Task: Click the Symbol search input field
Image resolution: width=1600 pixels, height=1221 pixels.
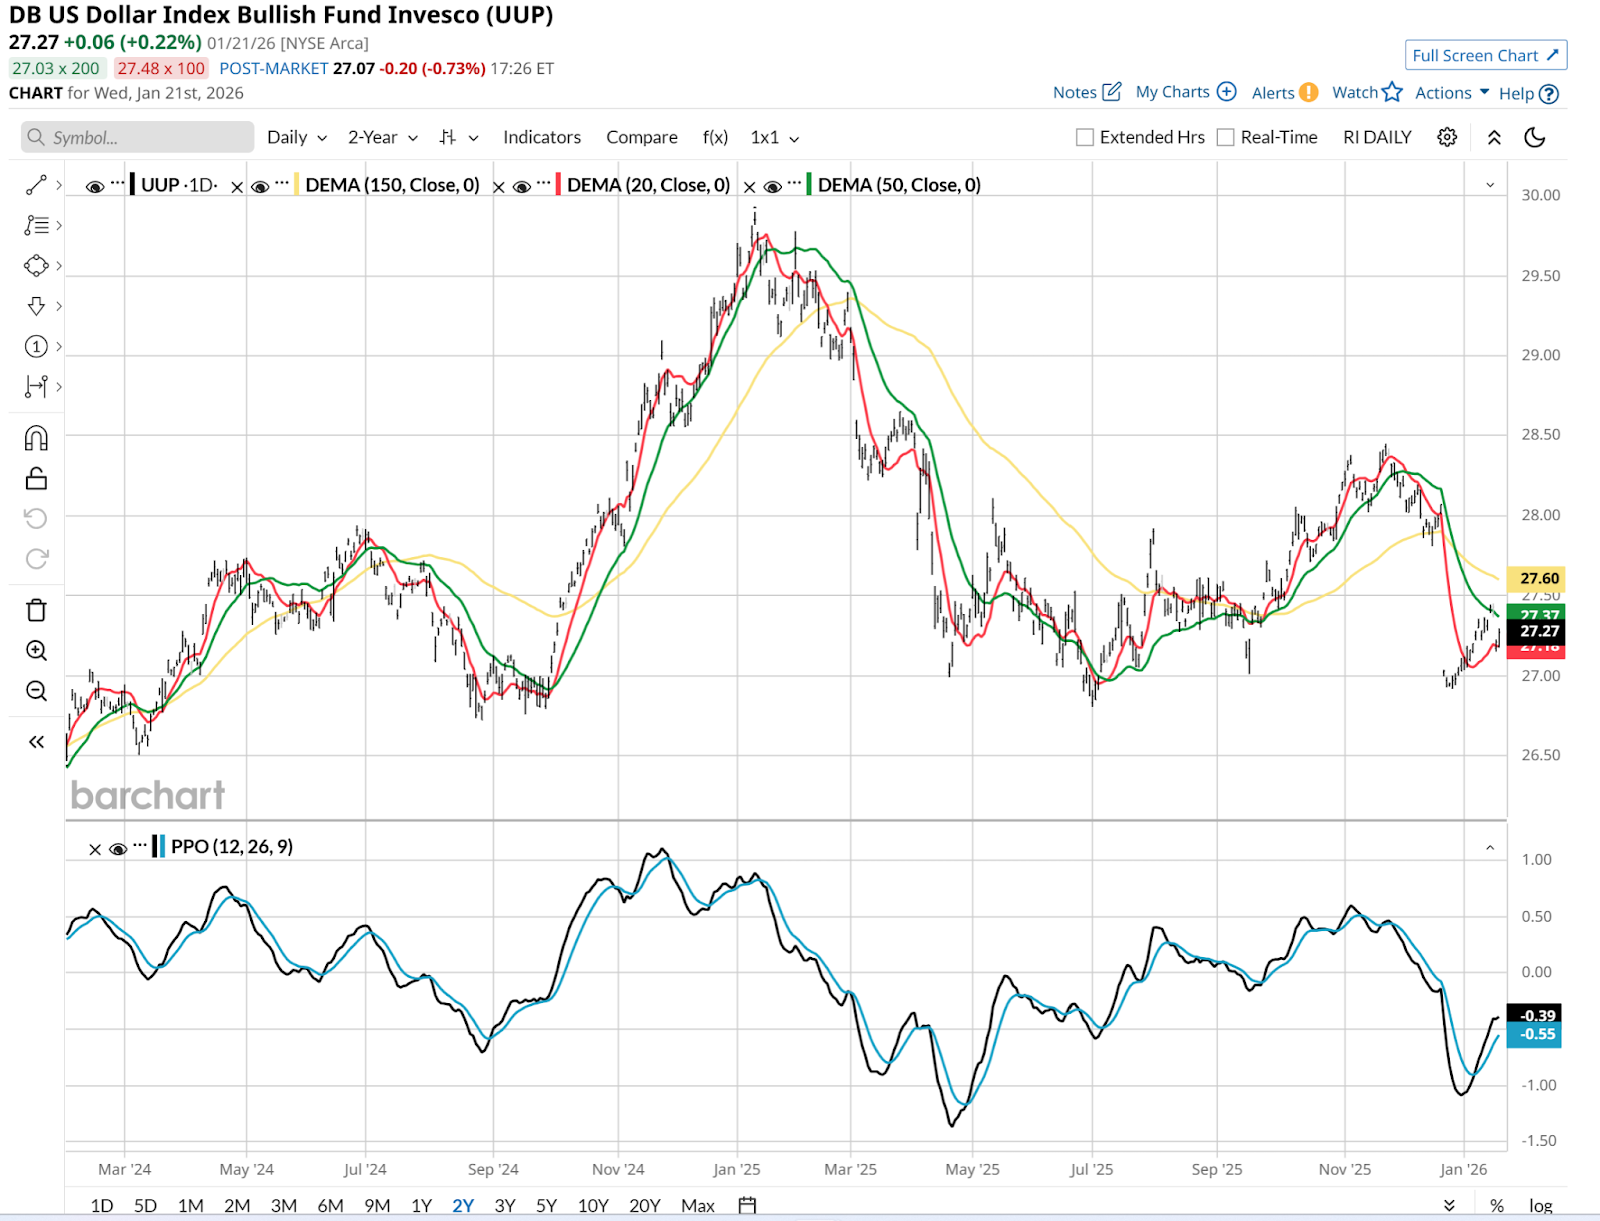Action: coord(140,138)
